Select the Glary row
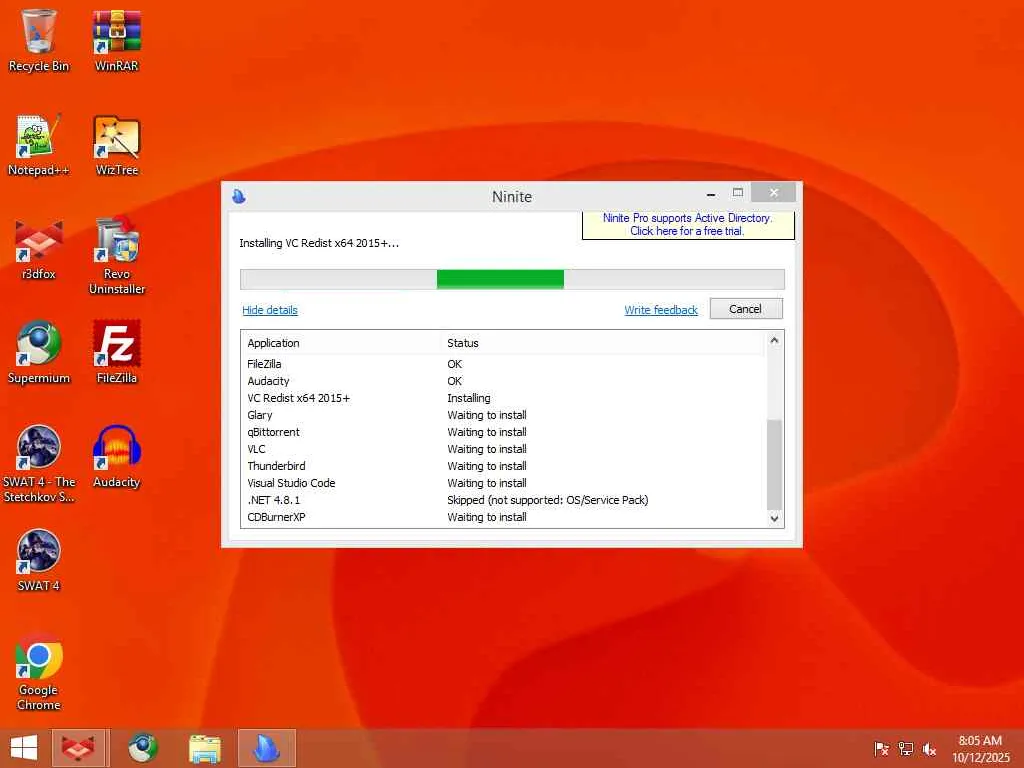Image resolution: width=1024 pixels, height=768 pixels. click(x=503, y=415)
